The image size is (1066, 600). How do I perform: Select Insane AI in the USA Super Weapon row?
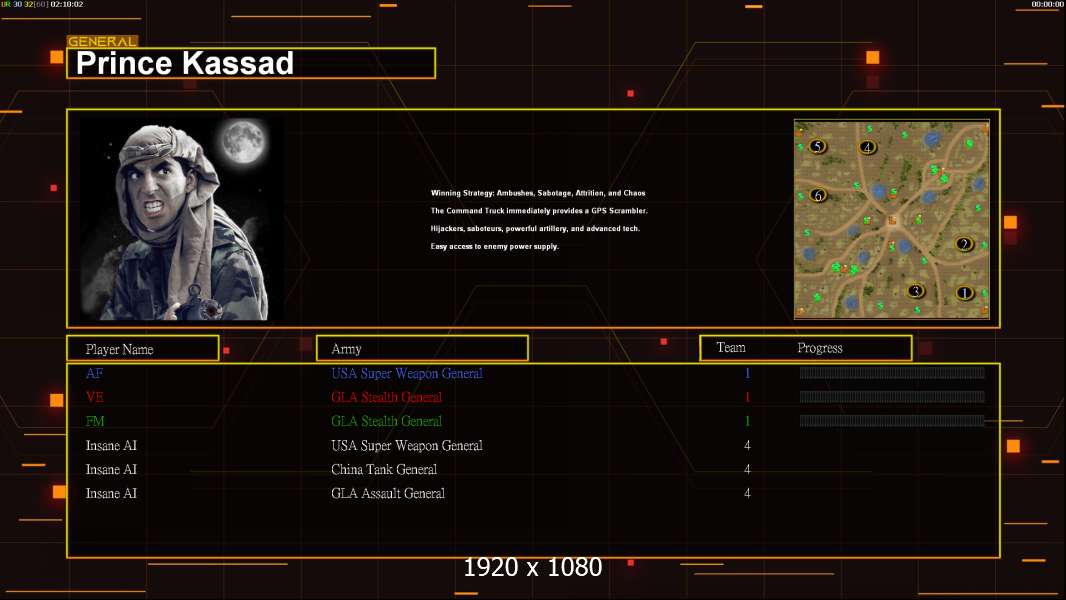click(111, 445)
